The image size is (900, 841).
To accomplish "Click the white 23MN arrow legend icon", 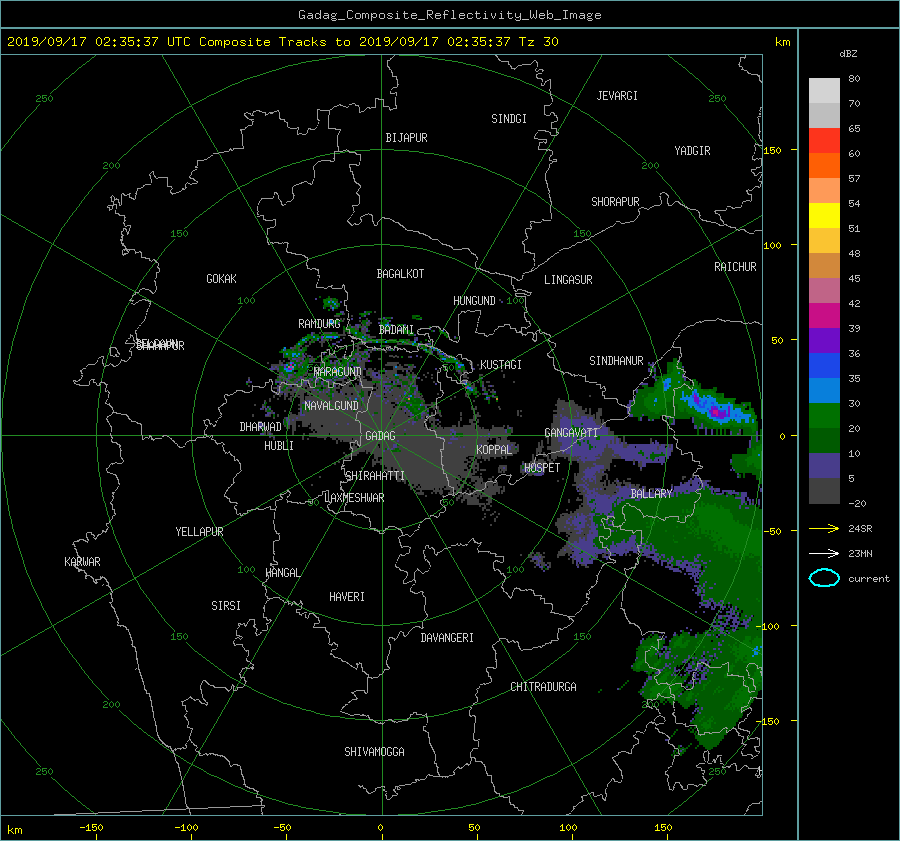I will tap(824, 553).
